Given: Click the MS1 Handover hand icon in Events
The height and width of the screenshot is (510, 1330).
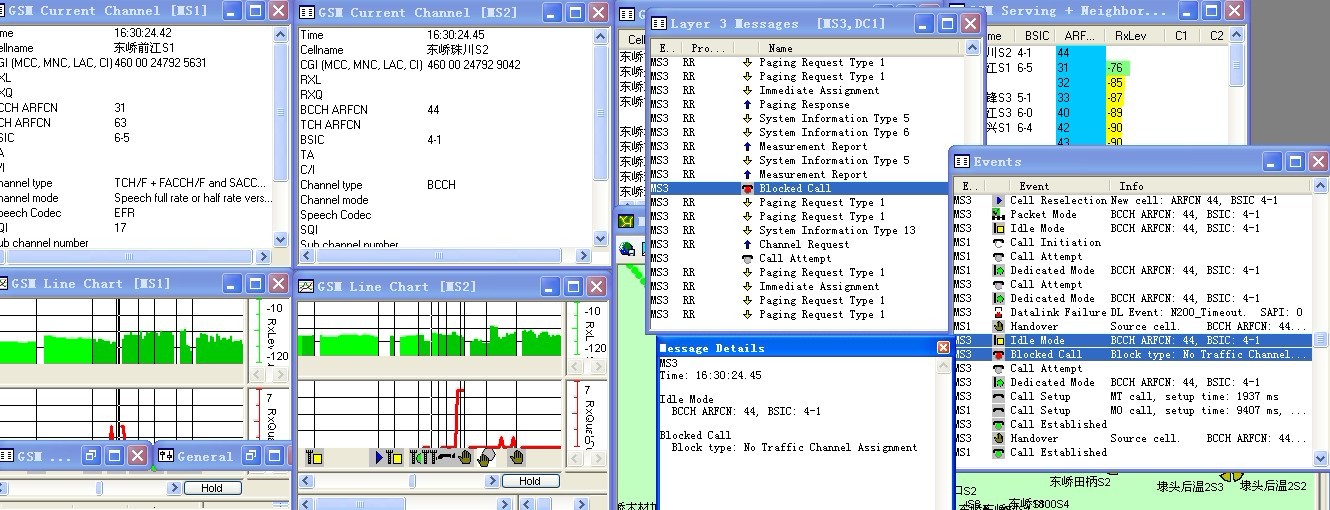Looking at the screenshot, I should click(x=998, y=326).
